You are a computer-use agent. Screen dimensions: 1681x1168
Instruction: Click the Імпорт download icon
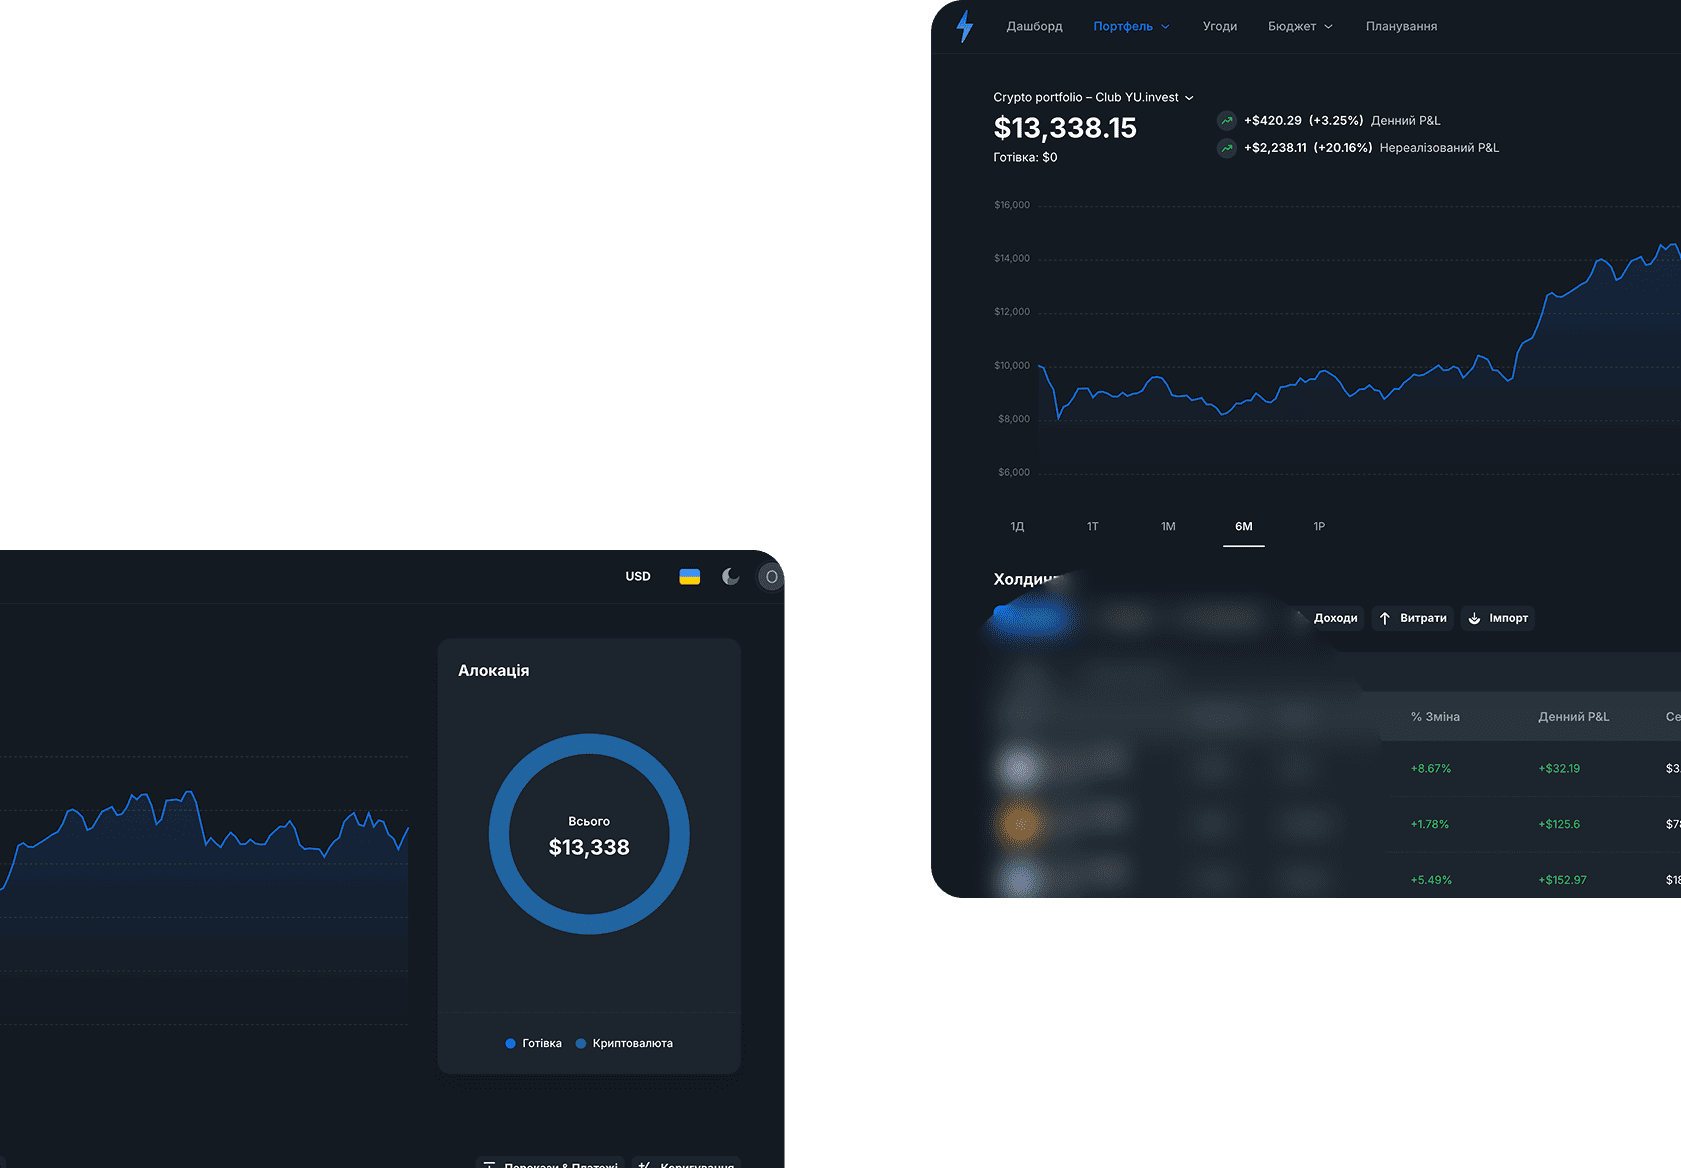pyautogui.click(x=1474, y=619)
